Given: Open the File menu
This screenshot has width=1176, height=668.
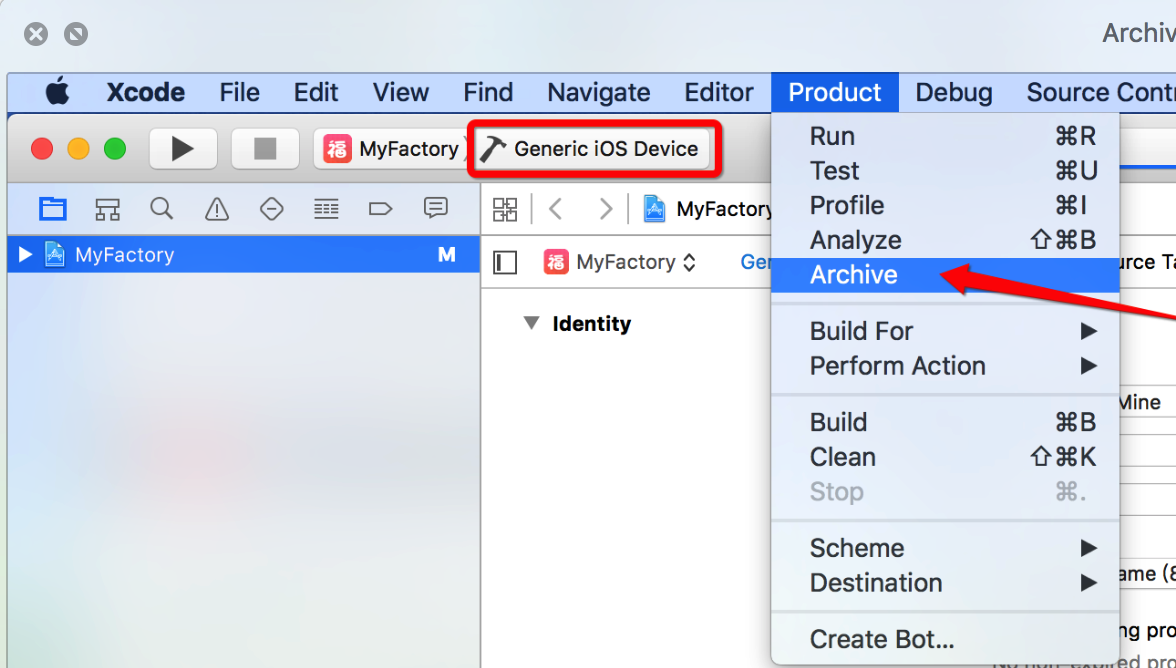Looking at the screenshot, I should (239, 92).
